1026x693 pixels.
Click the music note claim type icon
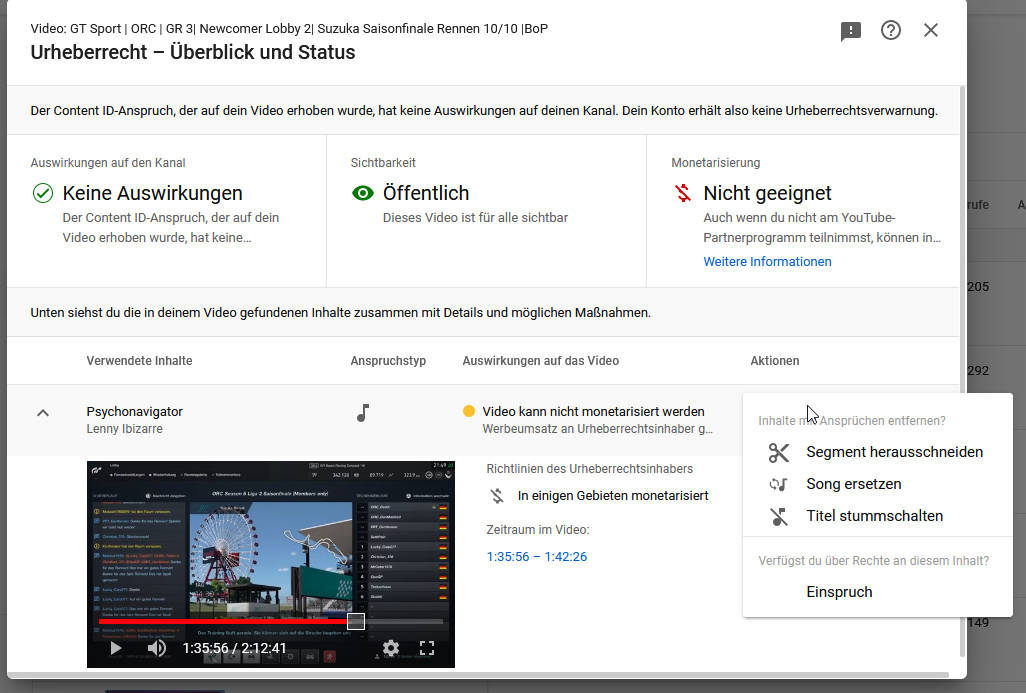(x=363, y=413)
